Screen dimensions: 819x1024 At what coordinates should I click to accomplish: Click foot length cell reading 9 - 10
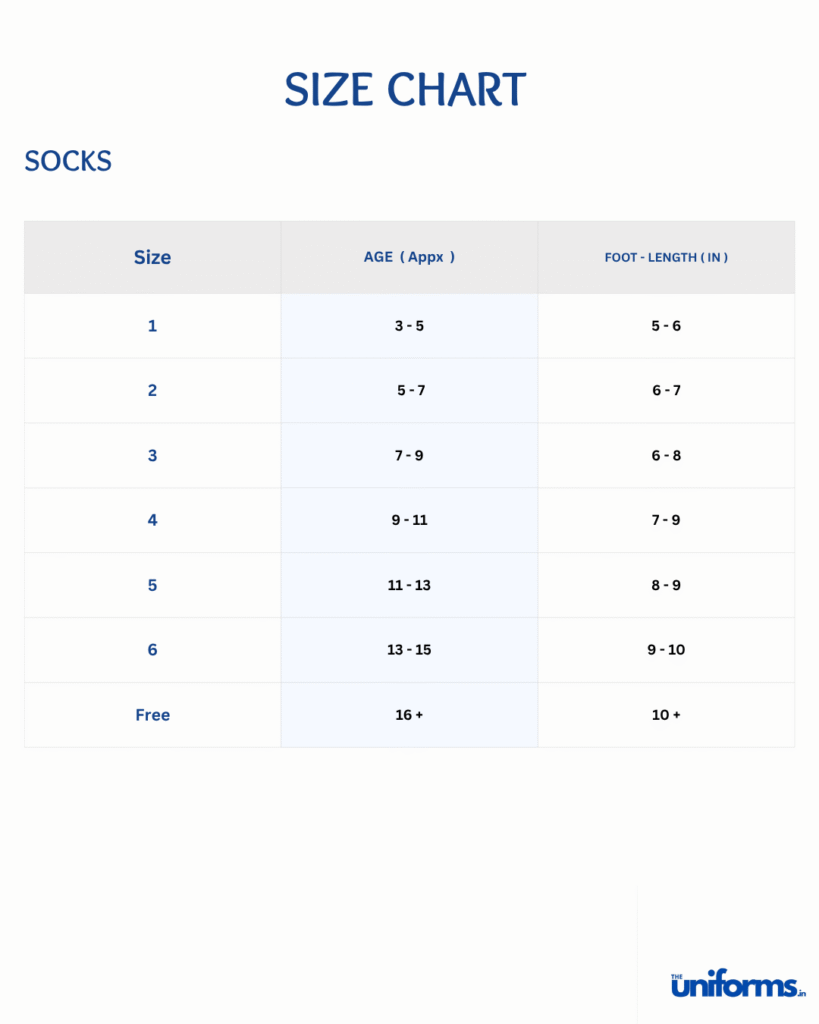(x=666, y=650)
